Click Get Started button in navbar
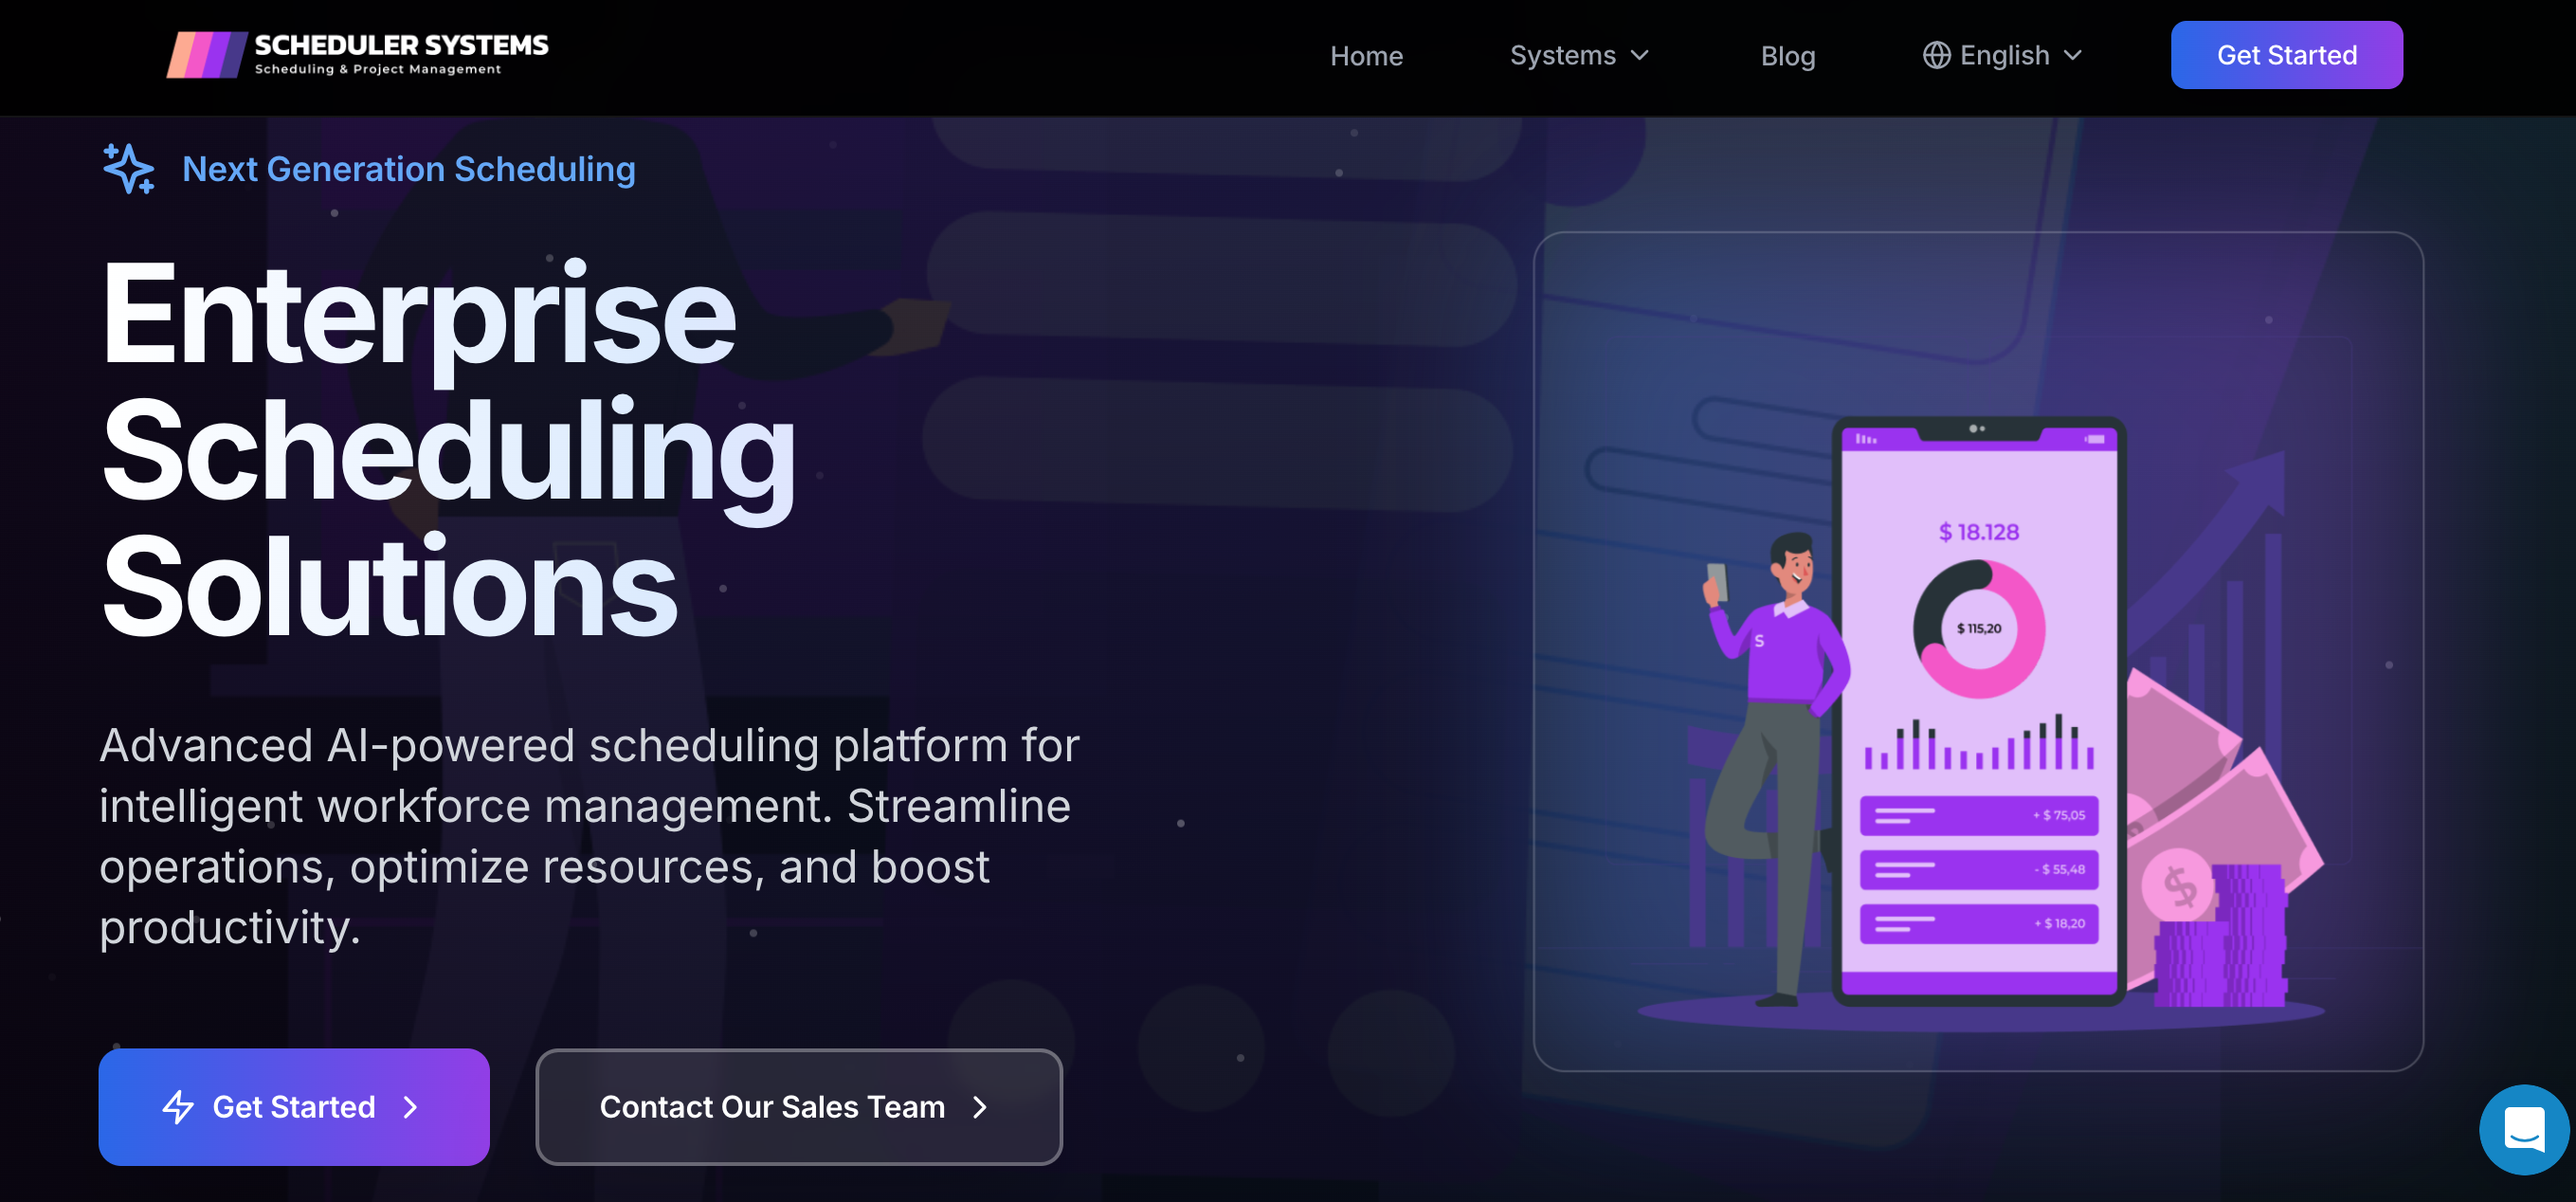 click(2286, 55)
